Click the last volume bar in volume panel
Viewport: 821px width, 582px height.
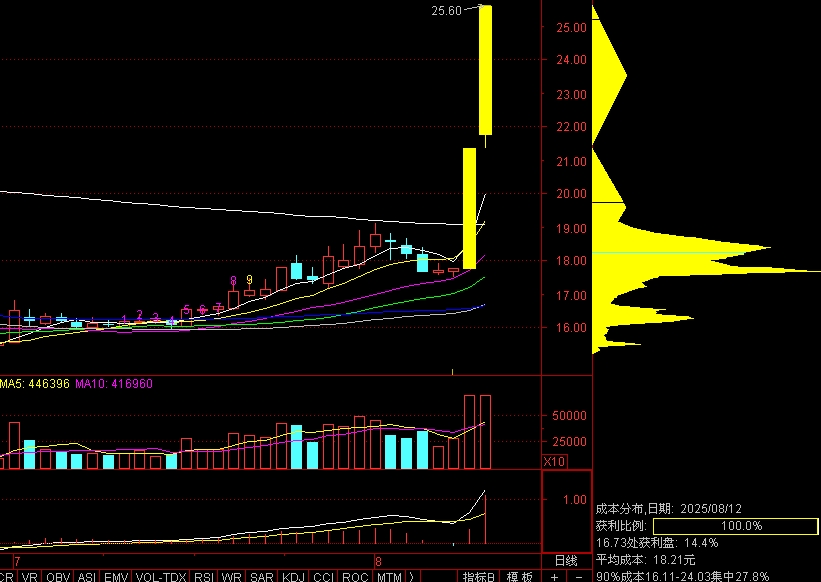[485, 432]
